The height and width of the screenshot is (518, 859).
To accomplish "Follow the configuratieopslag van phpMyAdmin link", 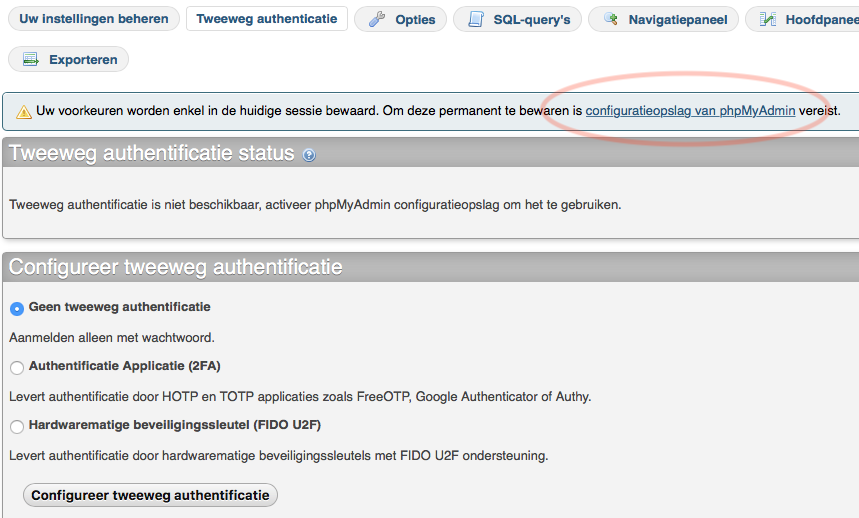I will (x=690, y=111).
